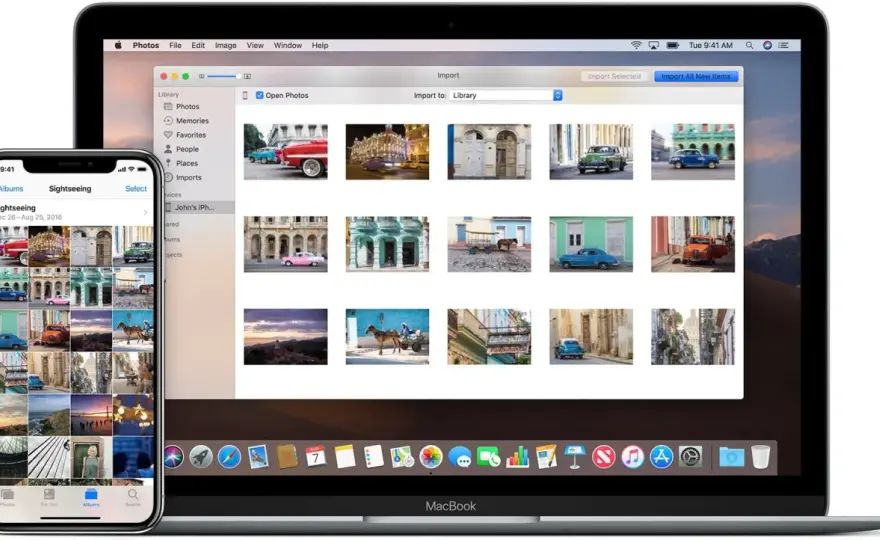This screenshot has height=540, width=880.
Task: Open Contacts brown book icon in Dock
Action: click(287, 457)
